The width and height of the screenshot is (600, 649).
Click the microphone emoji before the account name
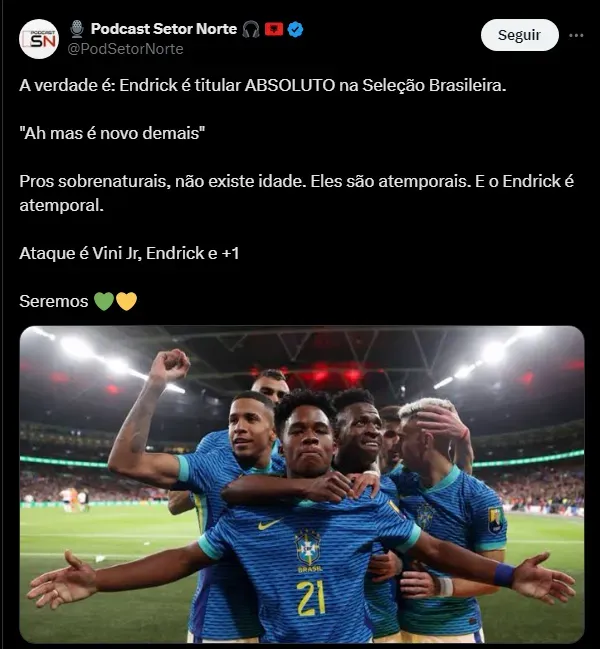click(77, 29)
